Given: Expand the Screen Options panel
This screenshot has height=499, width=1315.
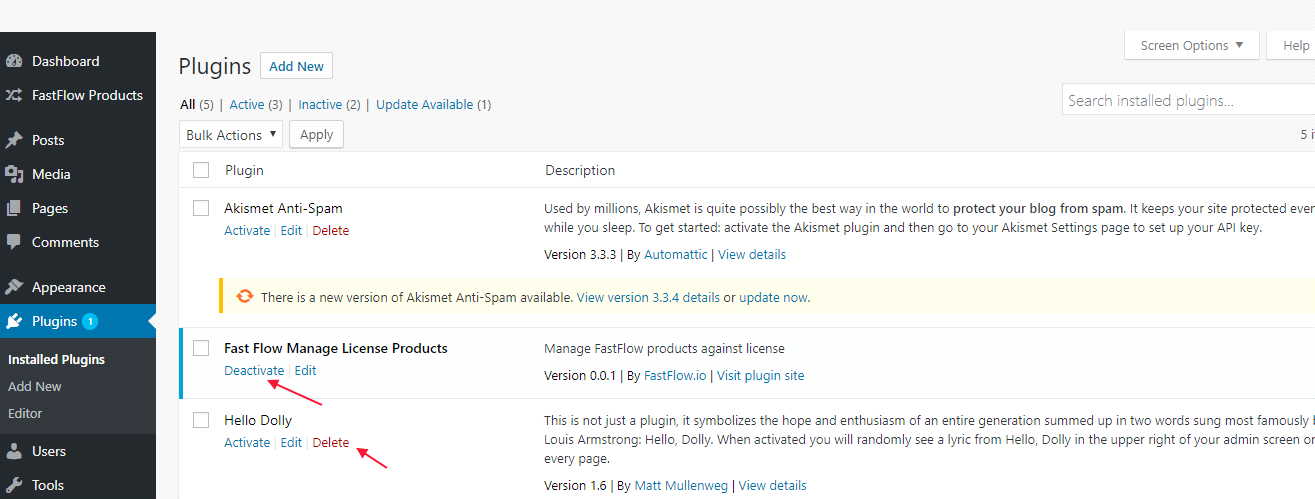Looking at the screenshot, I should [x=1192, y=45].
